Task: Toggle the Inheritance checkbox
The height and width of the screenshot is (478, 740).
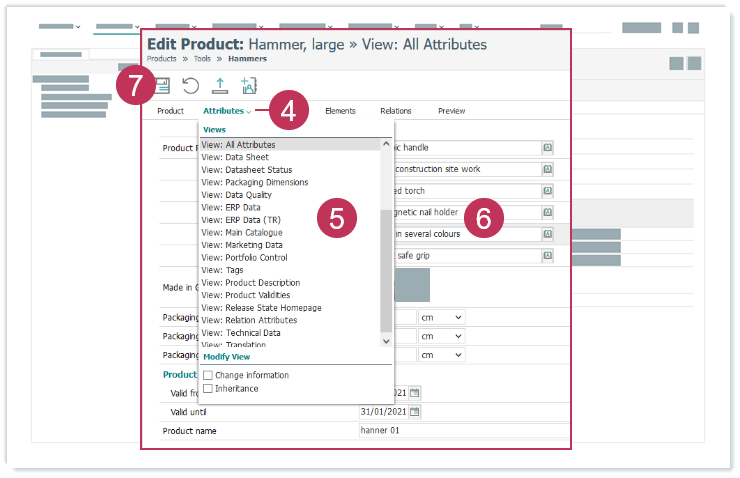Action: (x=208, y=389)
